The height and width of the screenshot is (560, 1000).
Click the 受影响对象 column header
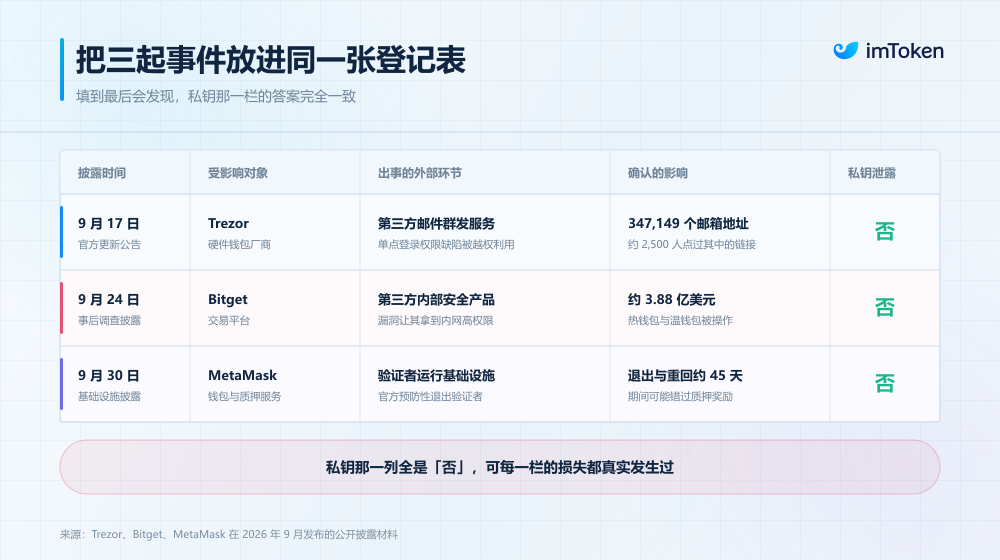tap(238, 173)
